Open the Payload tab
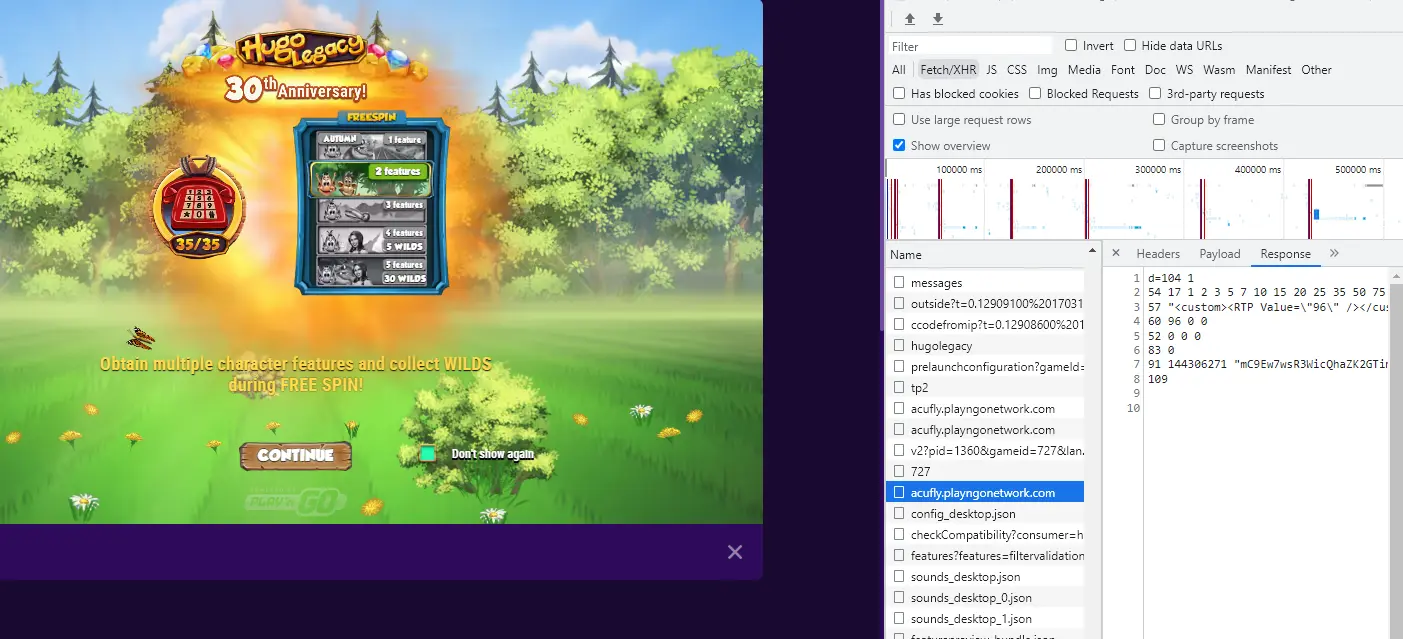The image size is (1403, 639). click(x=1220, y=254)
